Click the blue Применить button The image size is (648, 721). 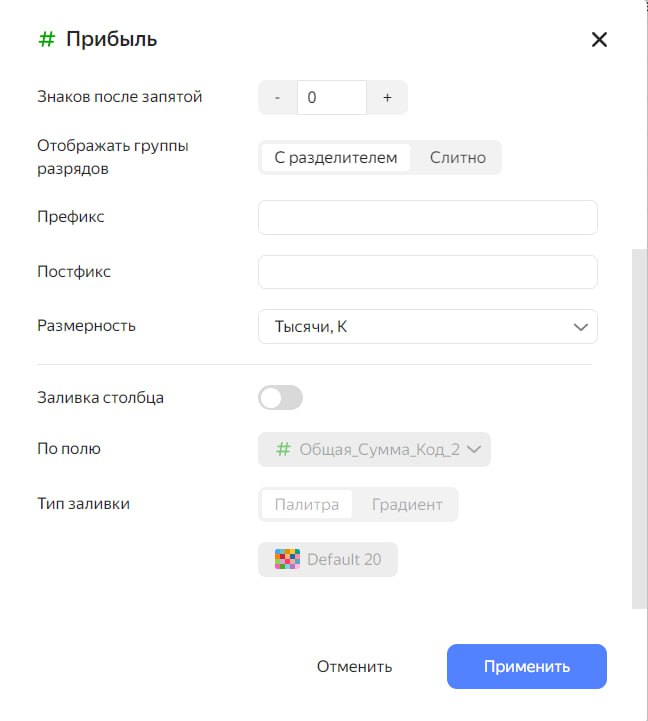[x=527, y=666]
